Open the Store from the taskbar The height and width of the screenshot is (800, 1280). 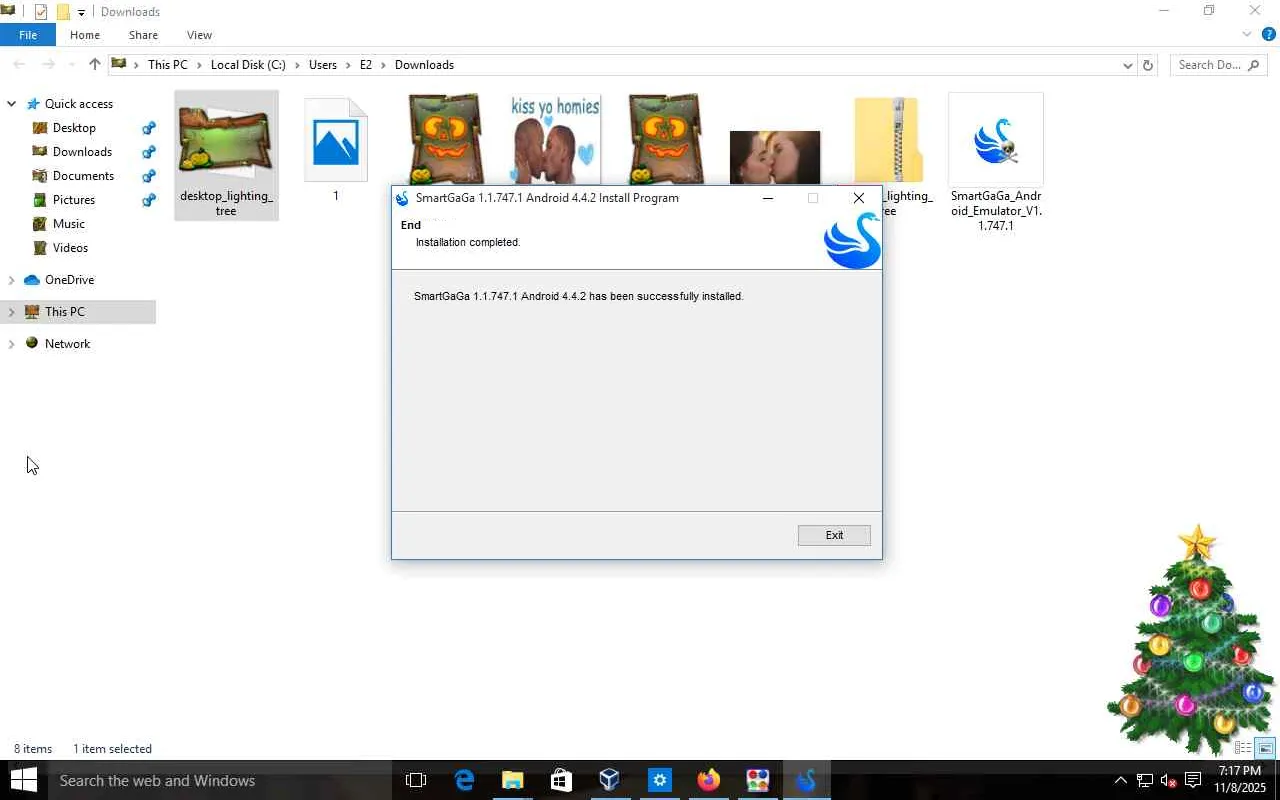pyautogui.click(x=561, y=780)
